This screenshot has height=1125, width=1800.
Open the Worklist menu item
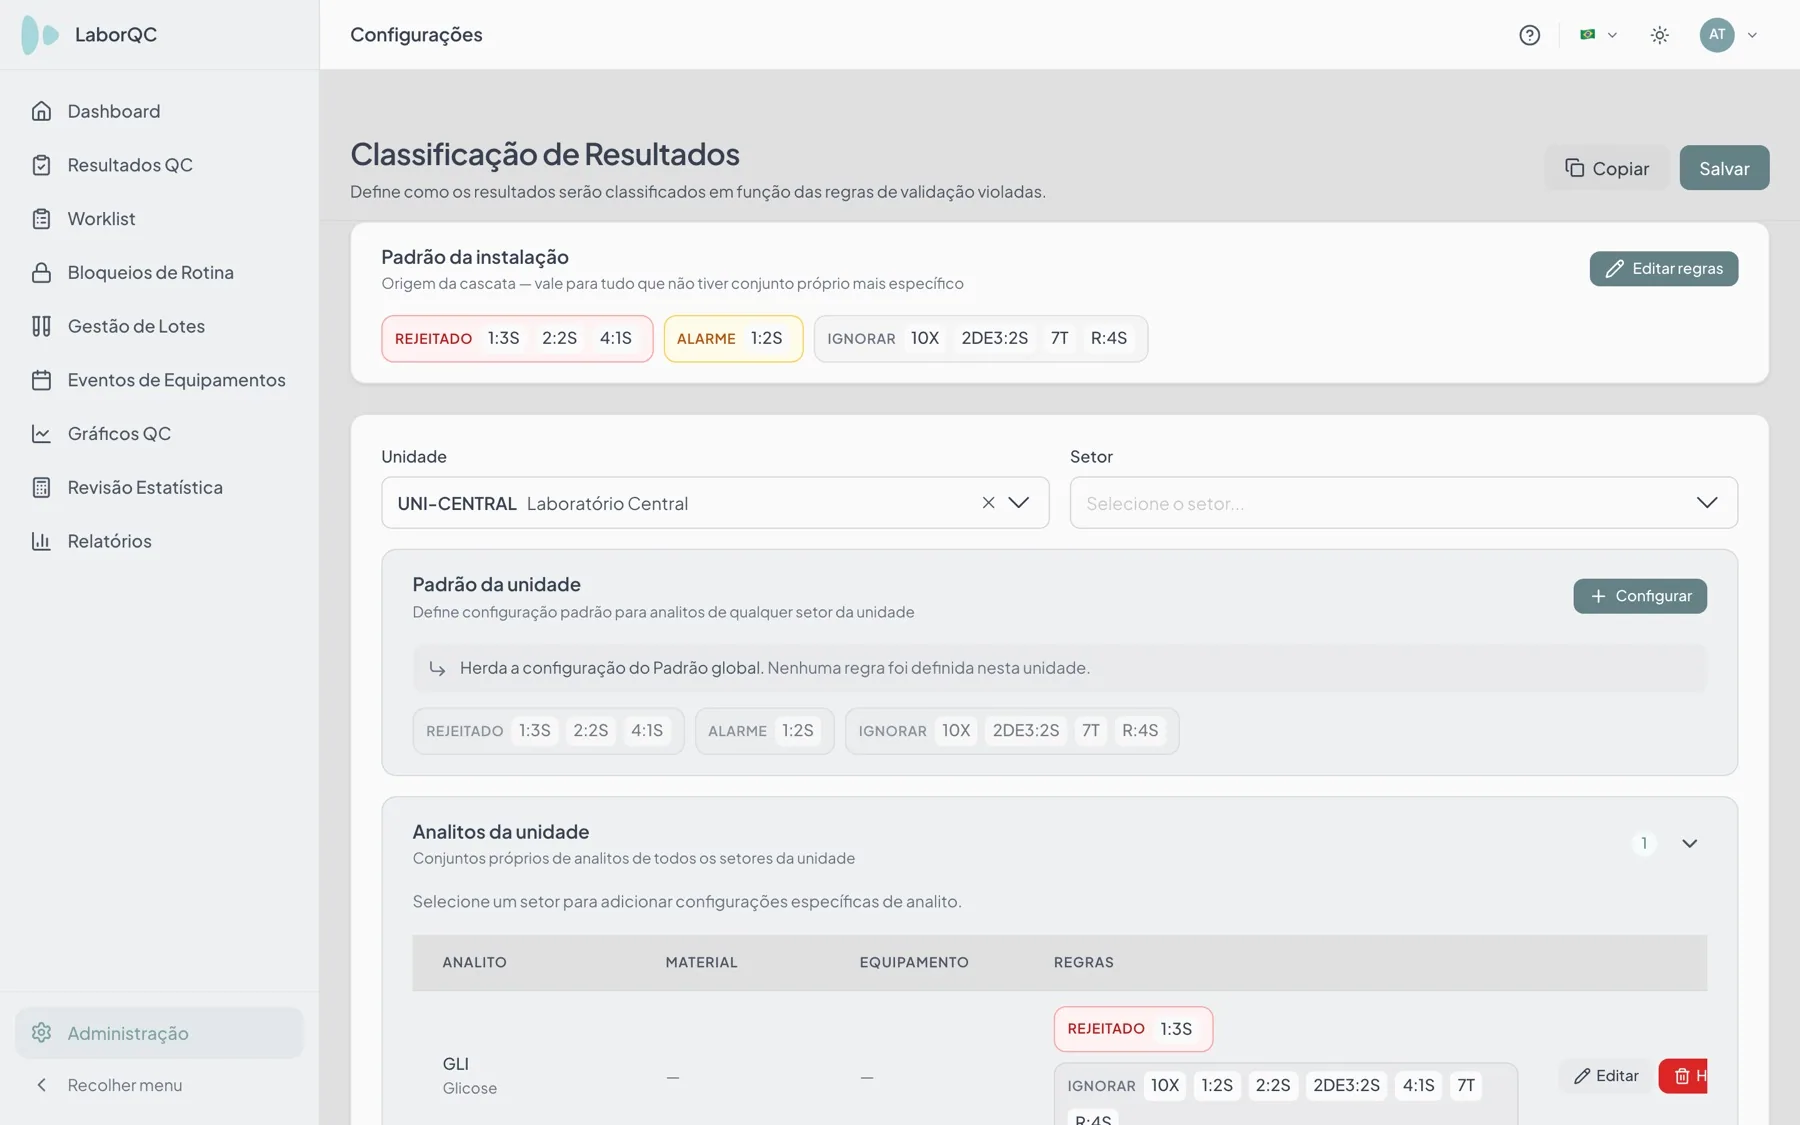[x=160, y=219]
